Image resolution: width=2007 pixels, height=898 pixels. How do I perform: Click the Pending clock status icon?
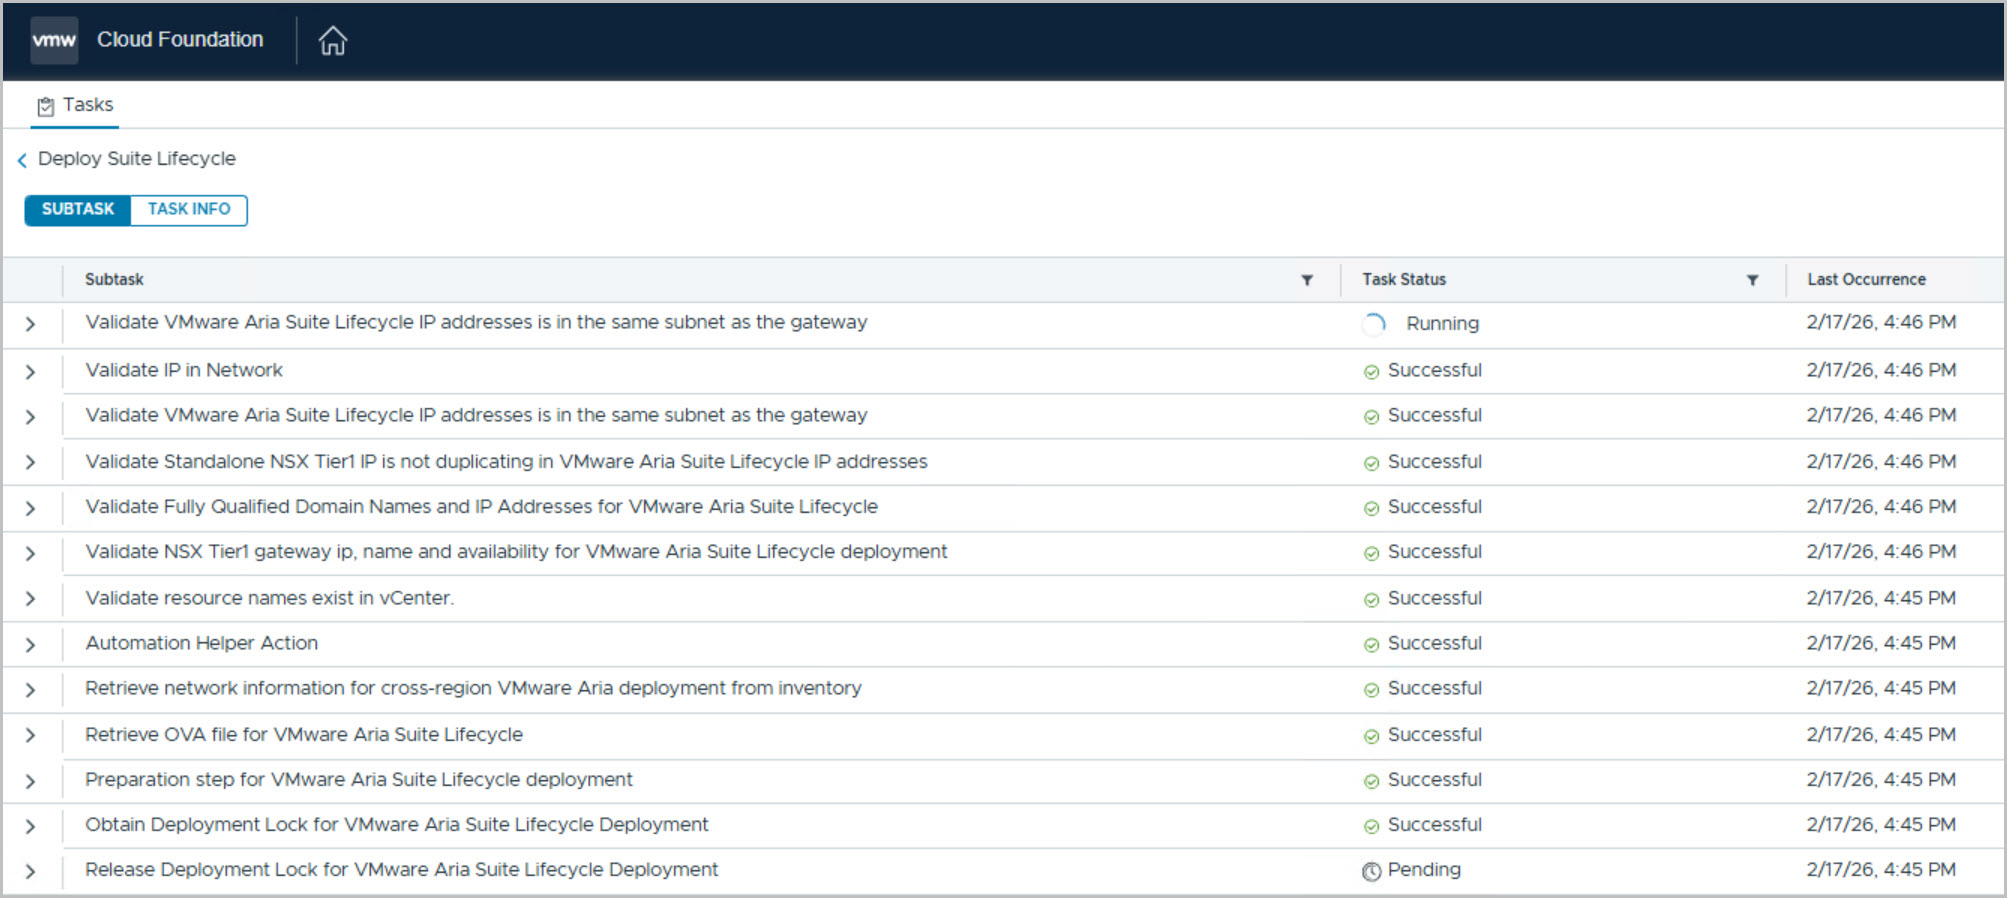(1371, 871)
